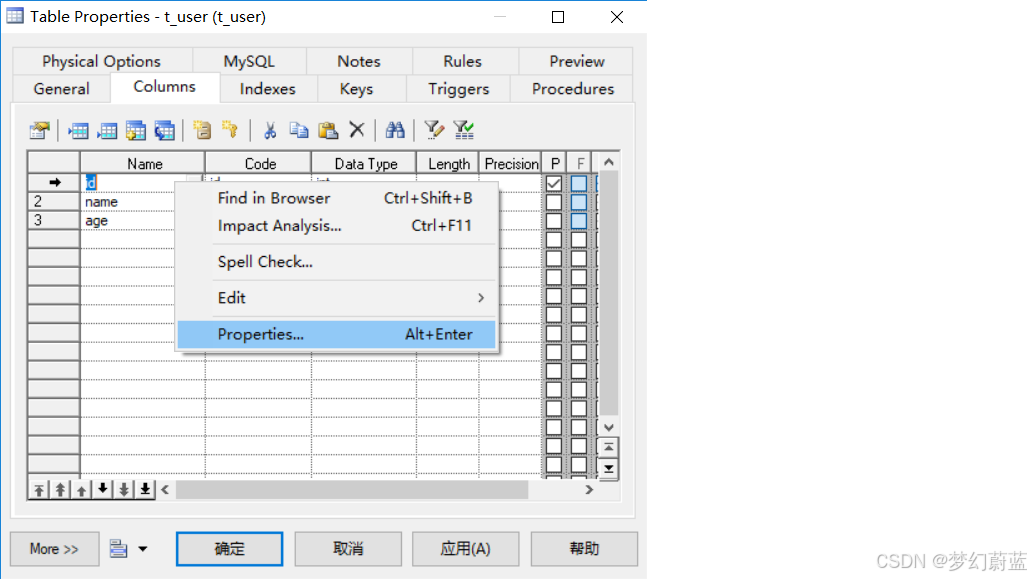Open Find using the binoculars toolbar icon
Screen dimensions: 1031x579
394,130
